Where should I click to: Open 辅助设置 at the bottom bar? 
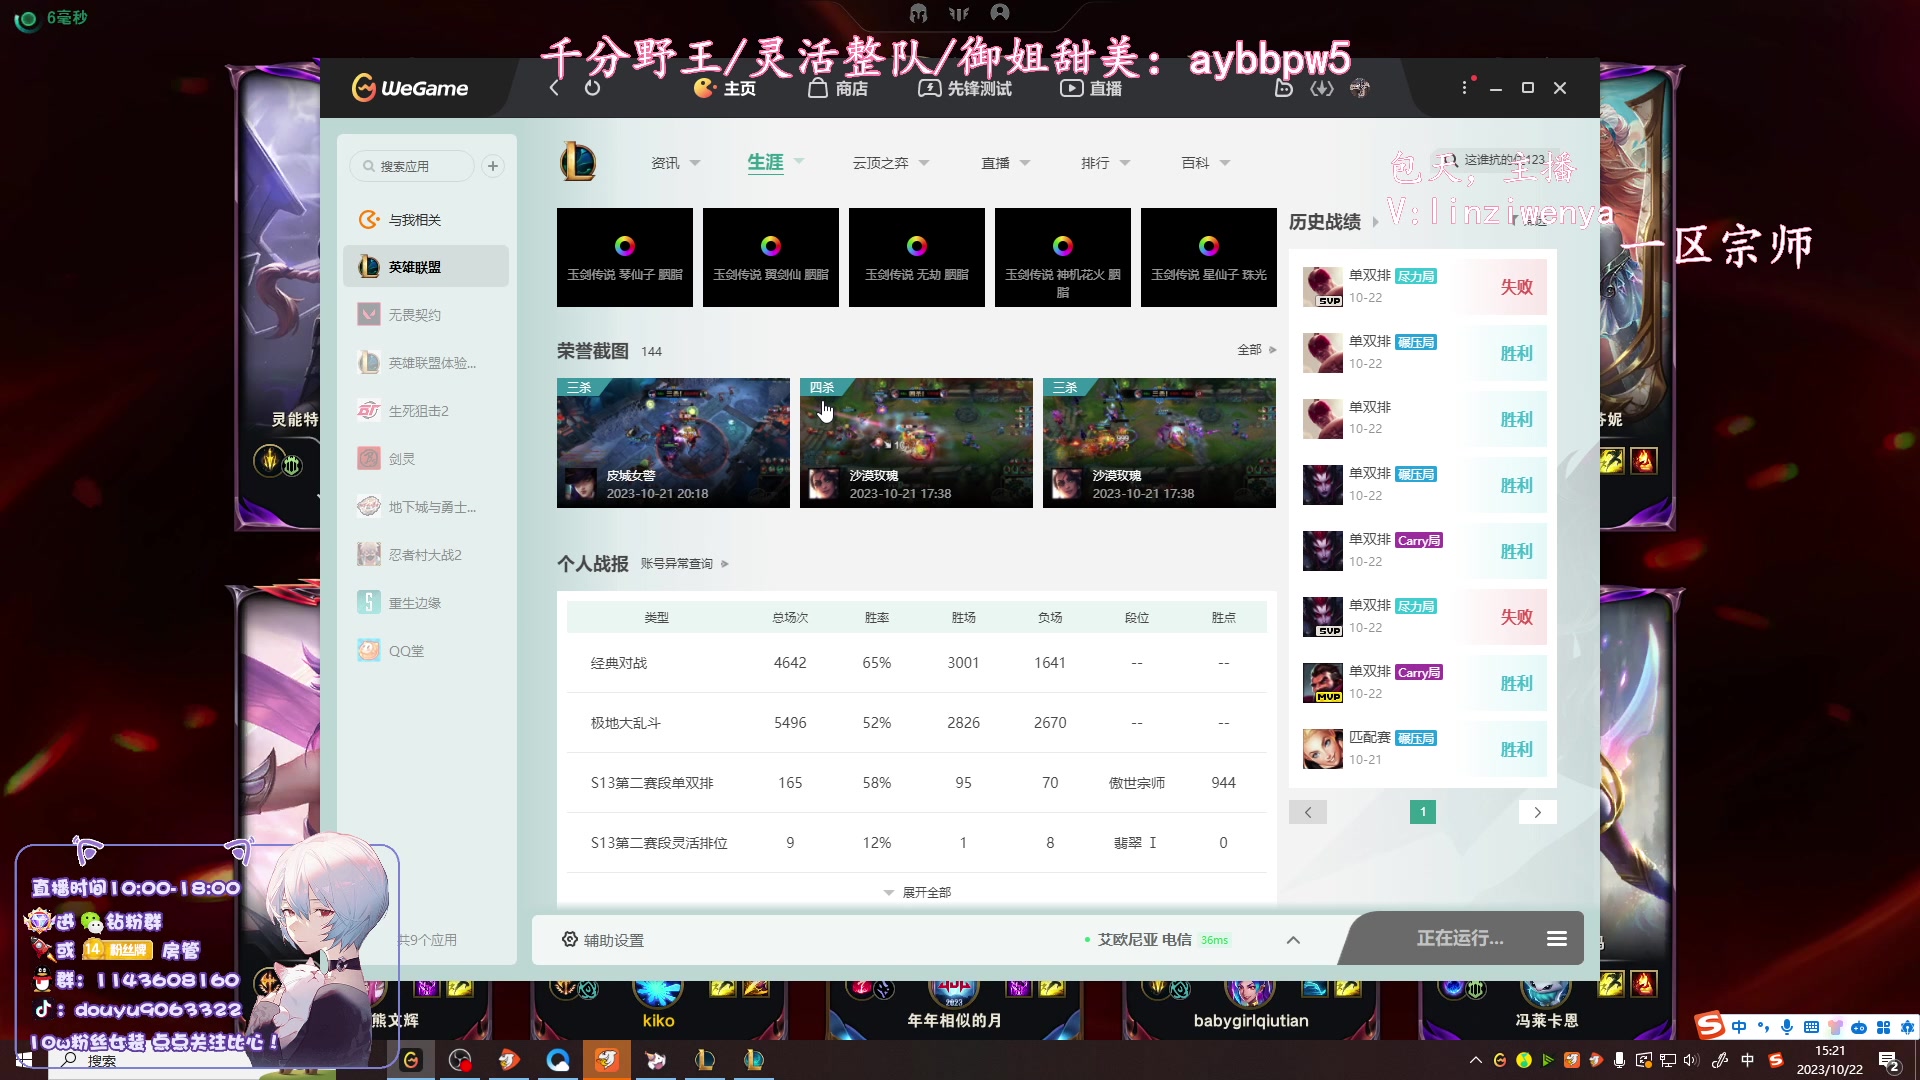[602, 940]
